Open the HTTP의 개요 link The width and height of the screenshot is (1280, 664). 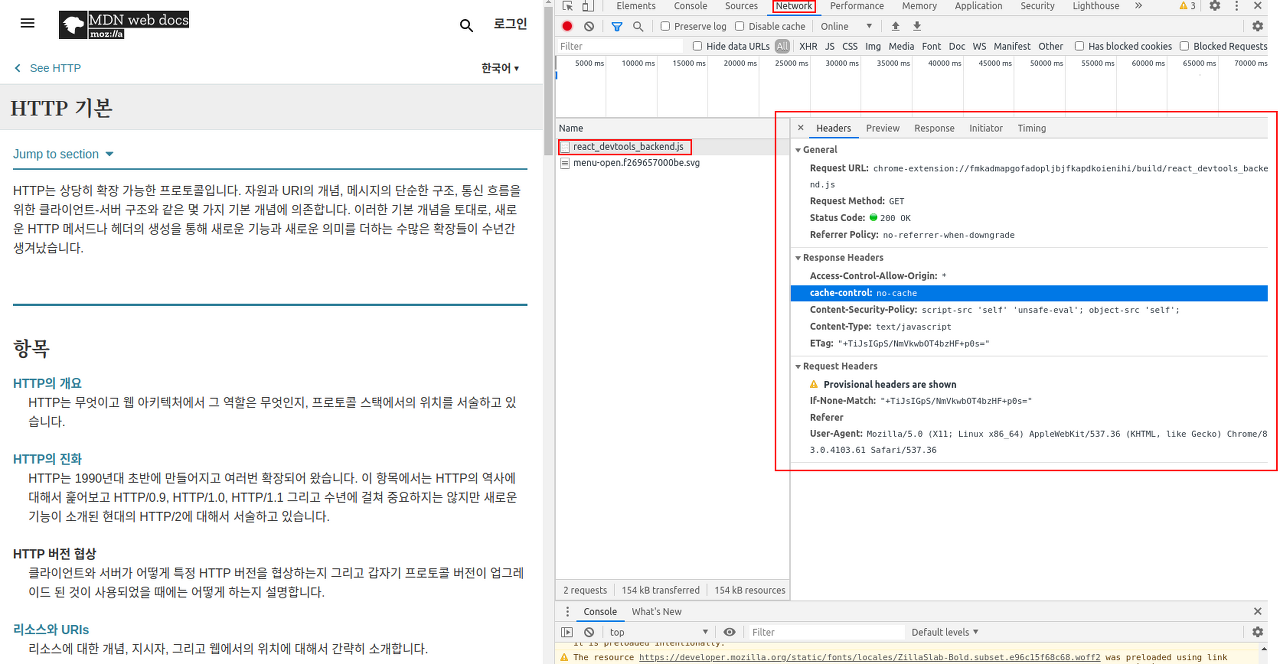(48, 383)
